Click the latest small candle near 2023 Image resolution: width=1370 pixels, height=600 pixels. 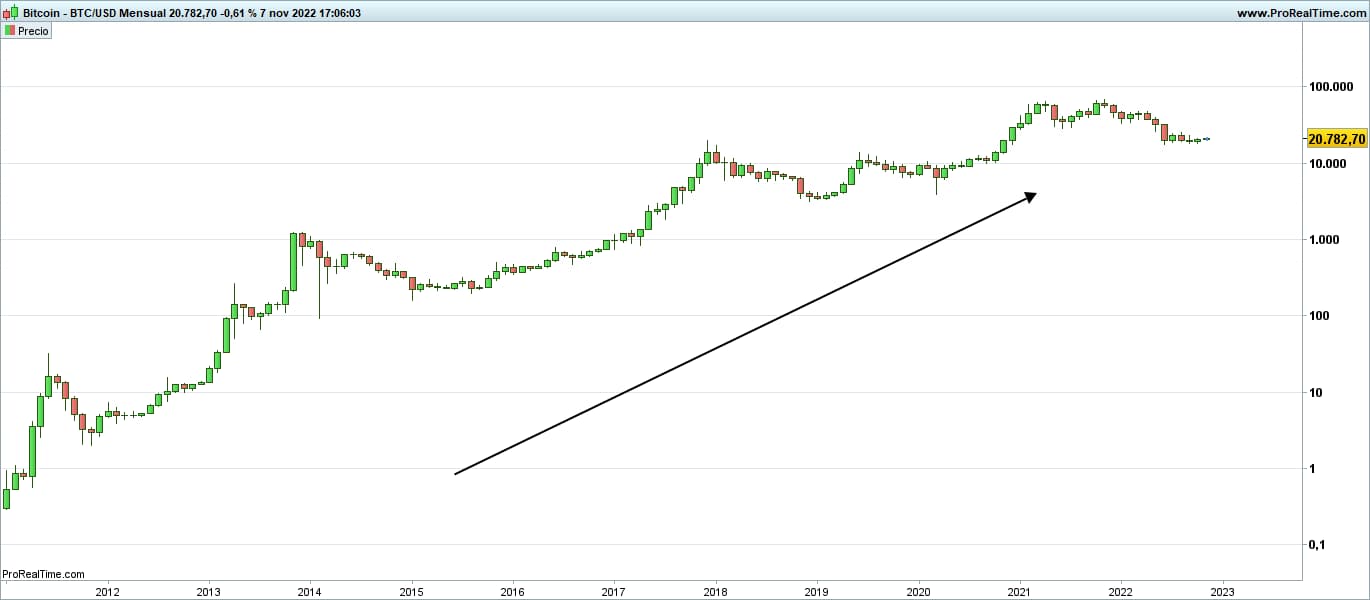1206,139
